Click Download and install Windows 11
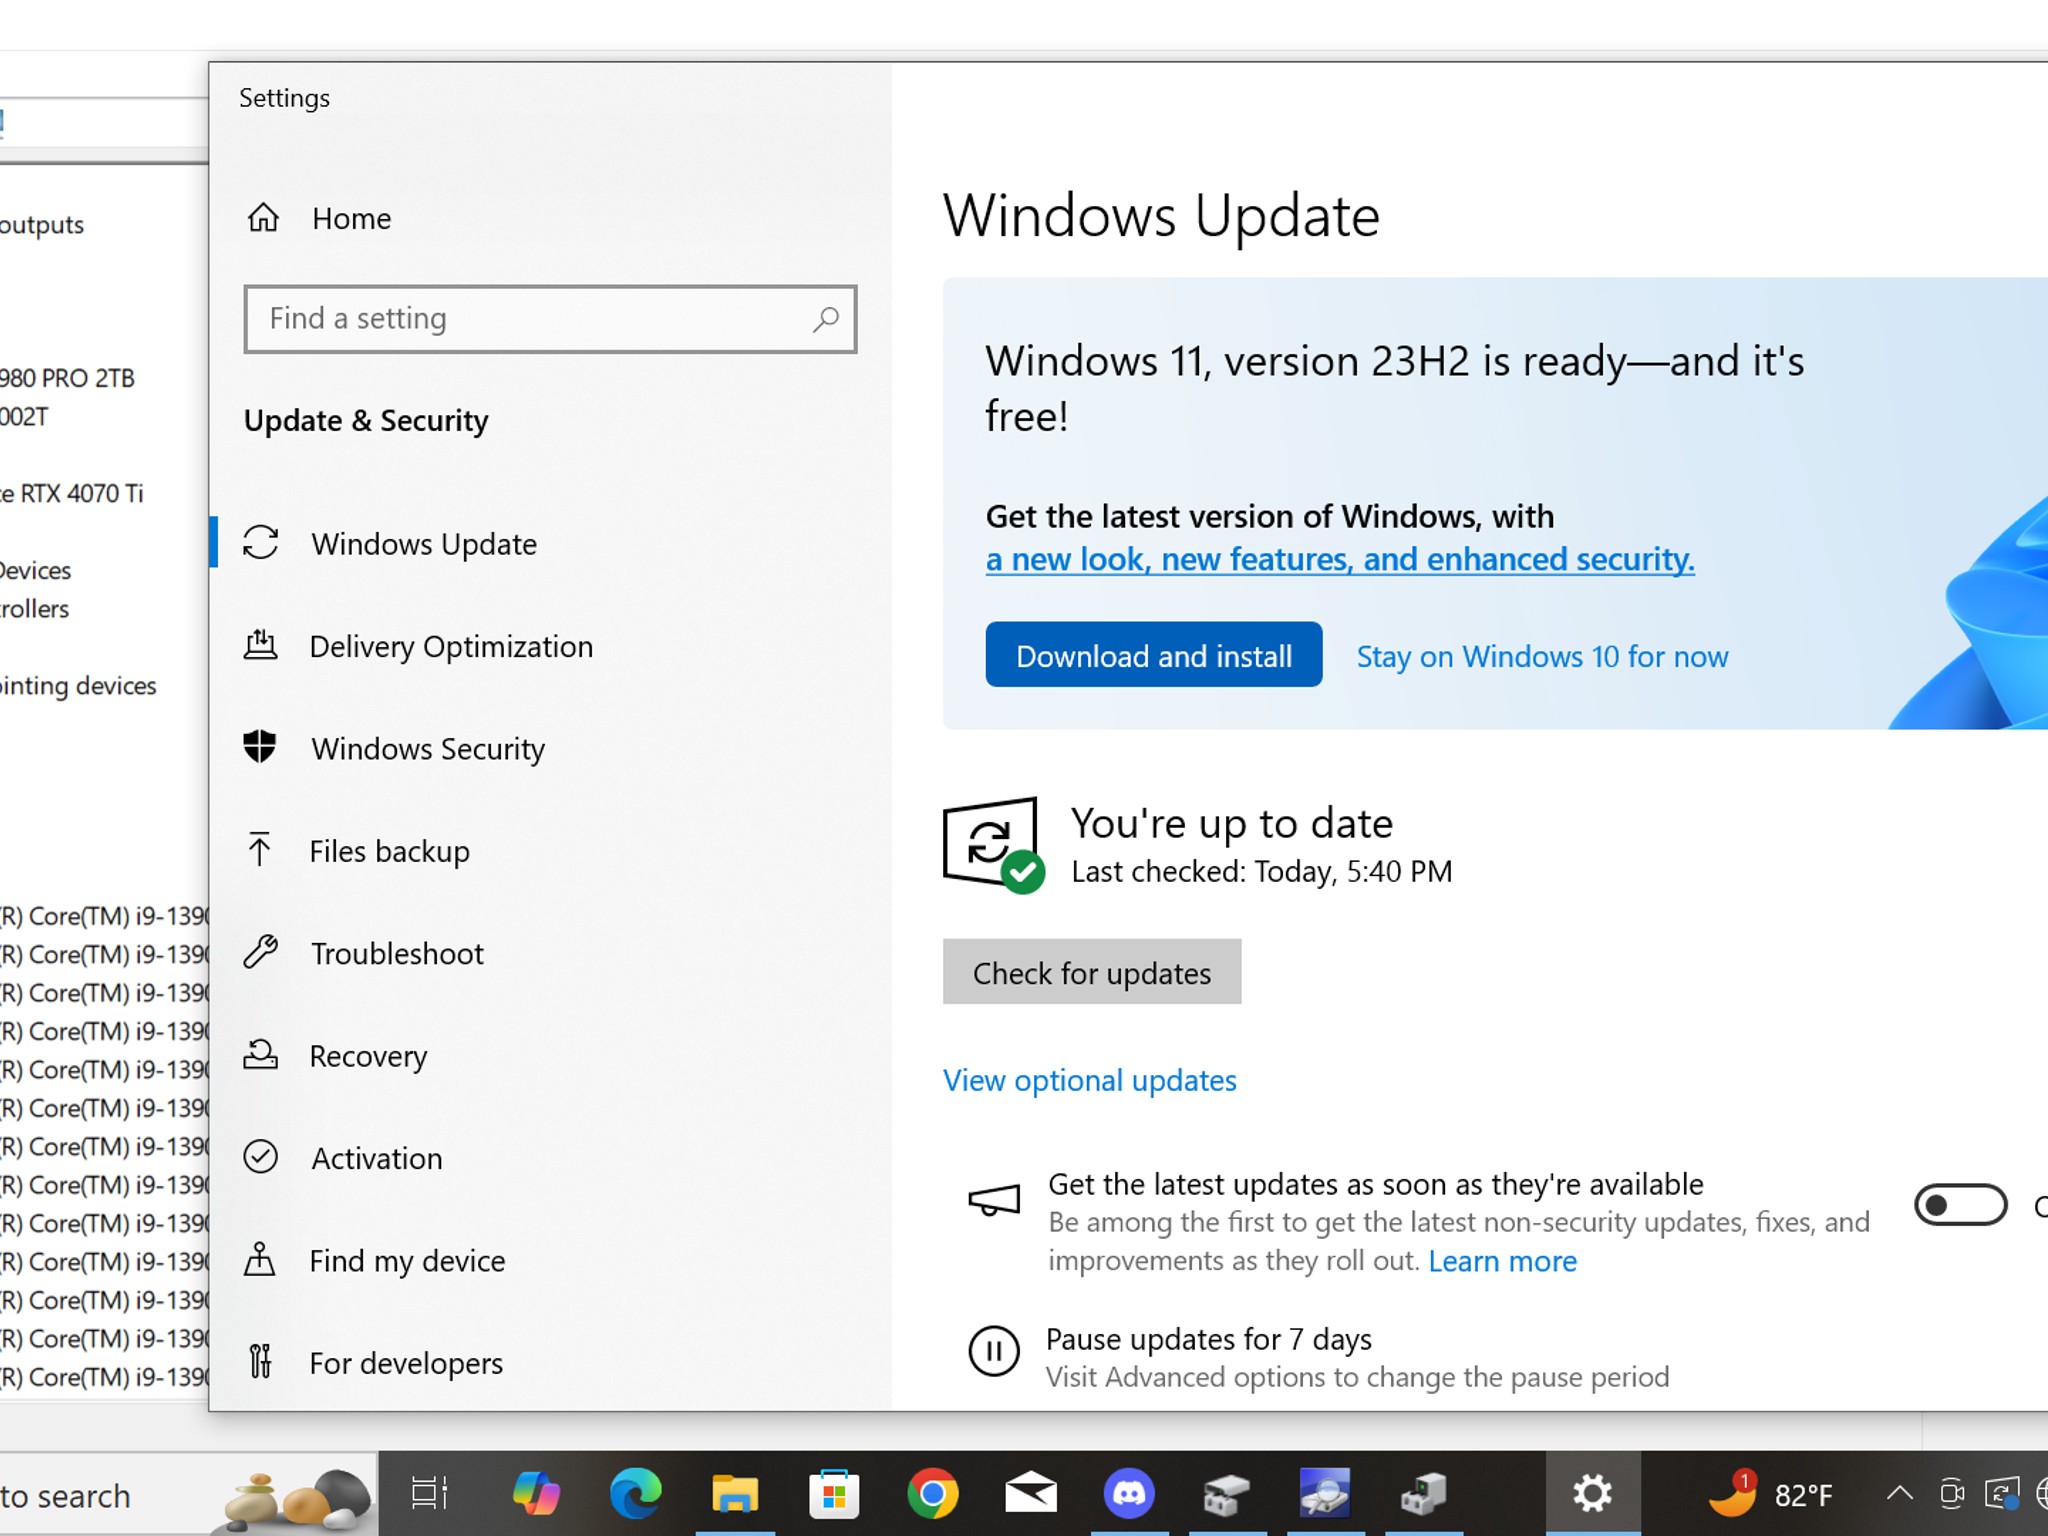2048x1536 pixels. pyautogui.click(x=1154, y=655)
